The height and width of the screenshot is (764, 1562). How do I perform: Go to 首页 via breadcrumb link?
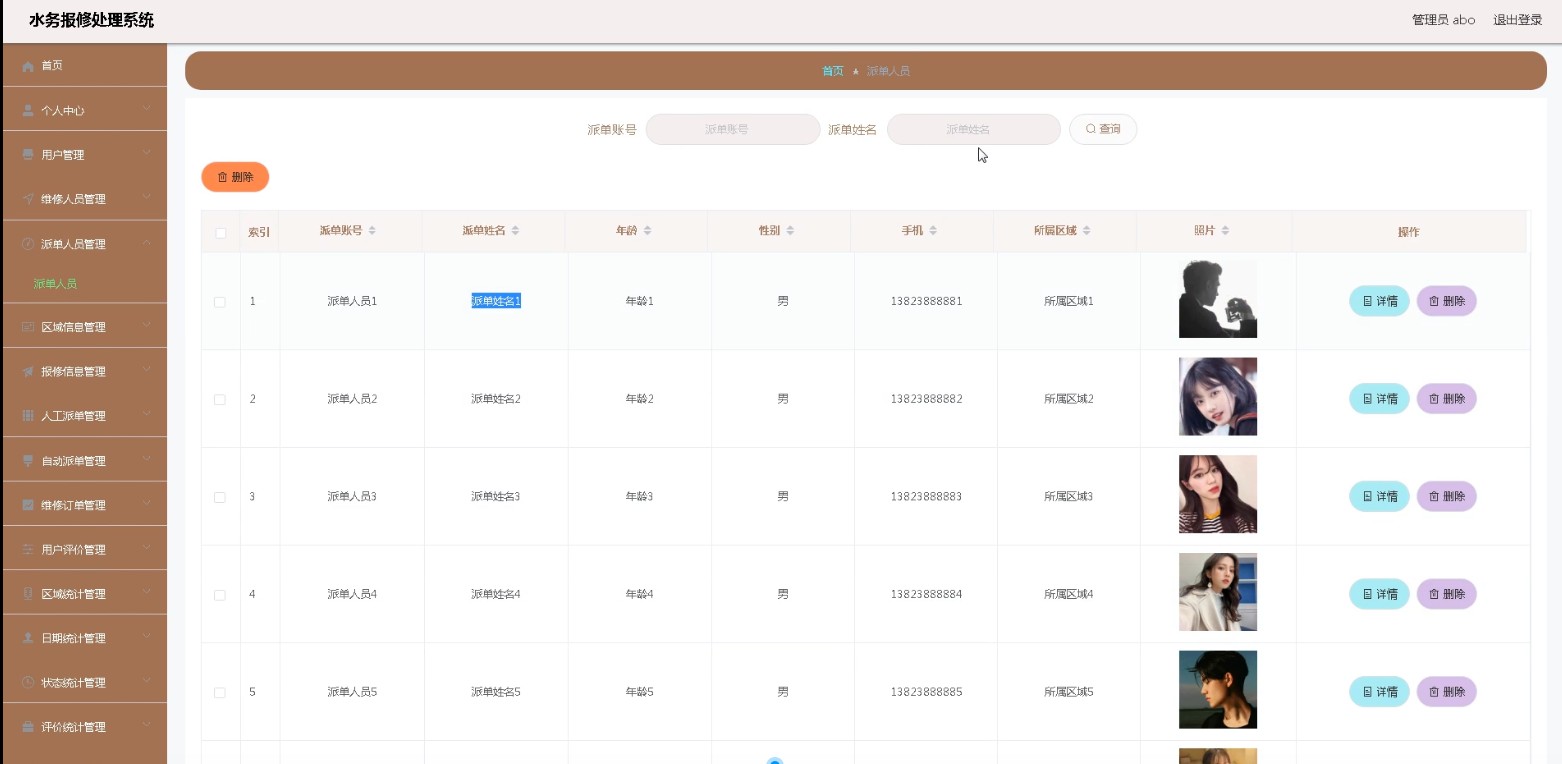point(833,71)
